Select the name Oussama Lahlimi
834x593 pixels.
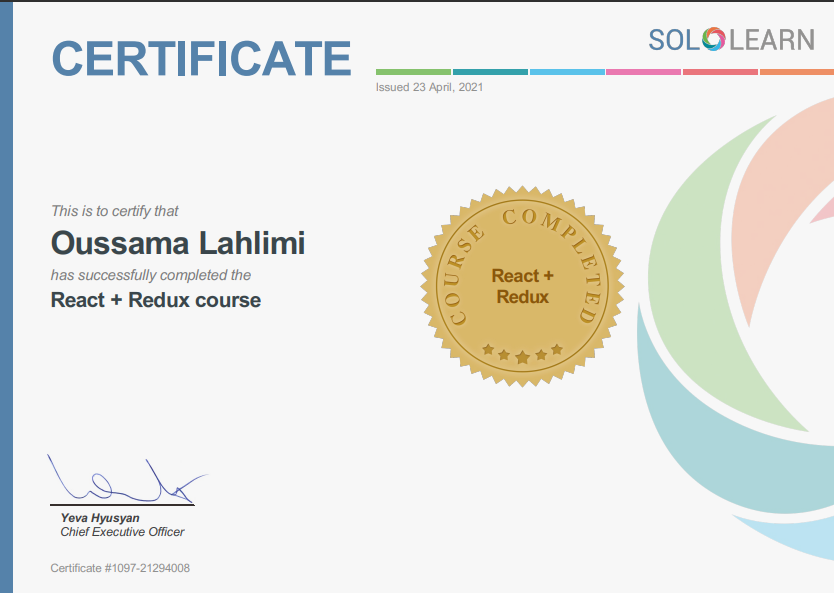coord(178,243)
